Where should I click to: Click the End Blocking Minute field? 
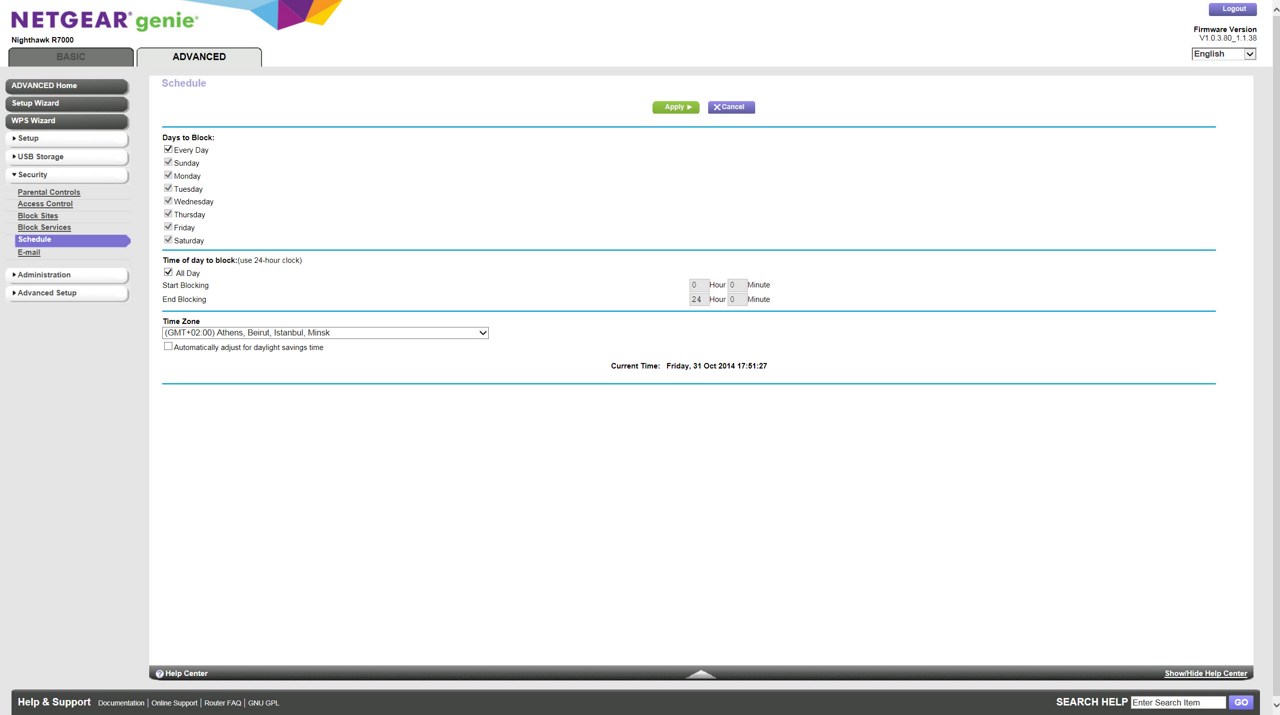tap(737, 299)
